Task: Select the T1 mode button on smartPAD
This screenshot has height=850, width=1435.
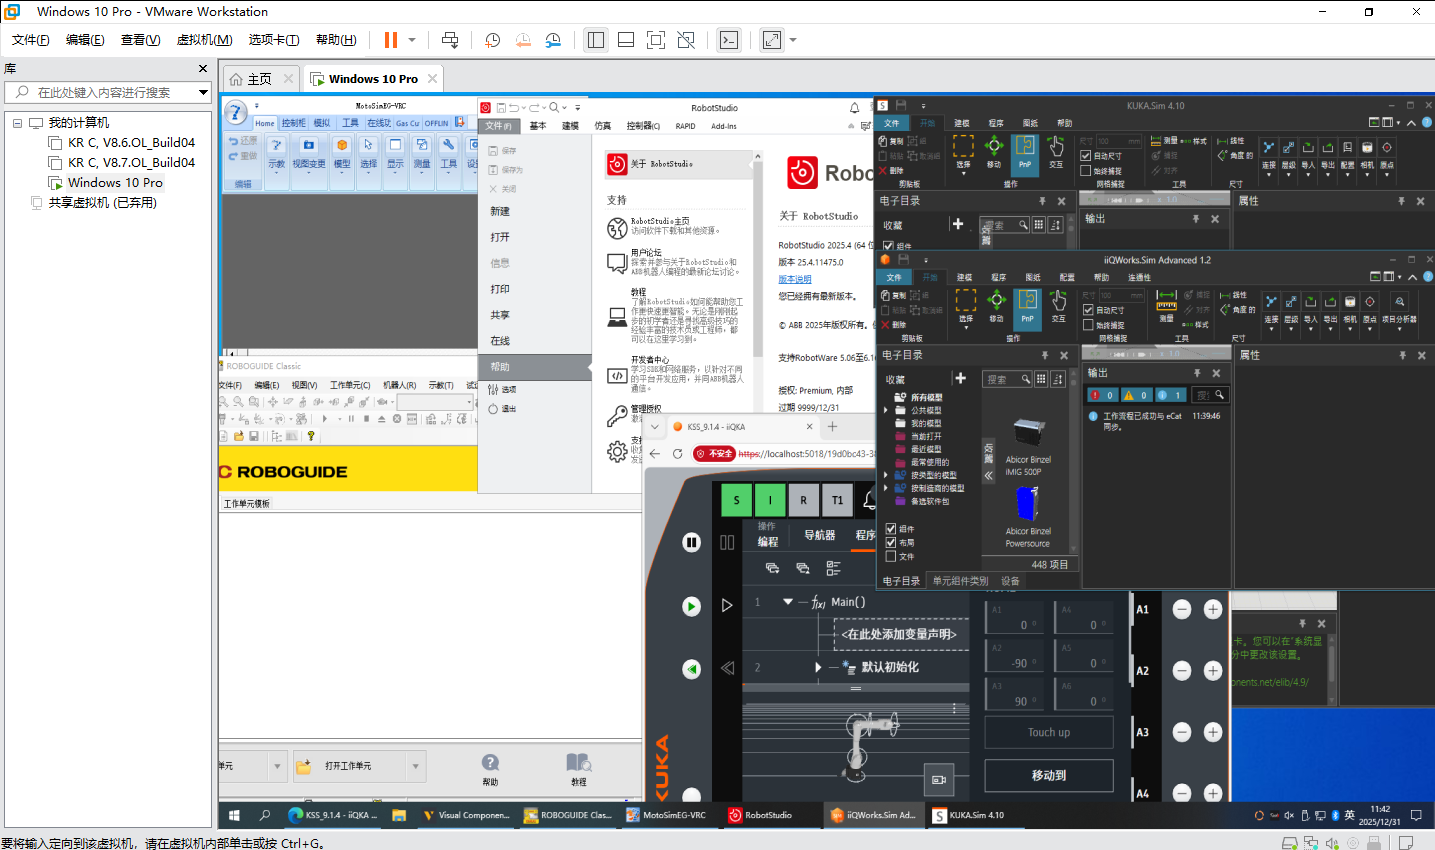Action: click(837, 500)
